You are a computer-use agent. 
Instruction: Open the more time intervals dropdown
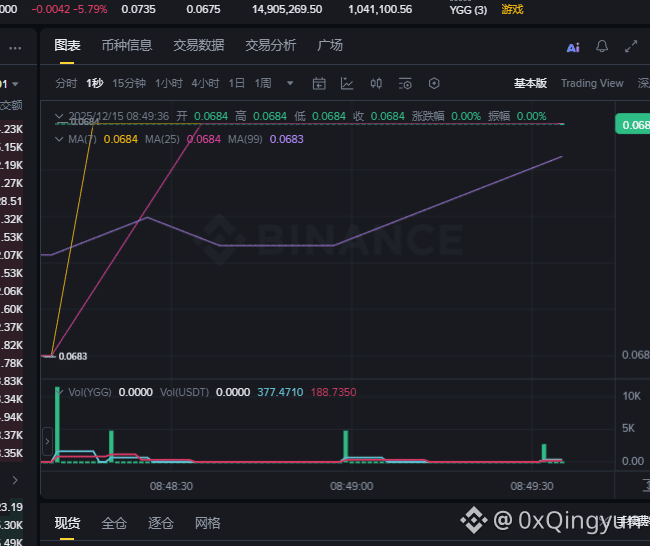pos(290,83)
